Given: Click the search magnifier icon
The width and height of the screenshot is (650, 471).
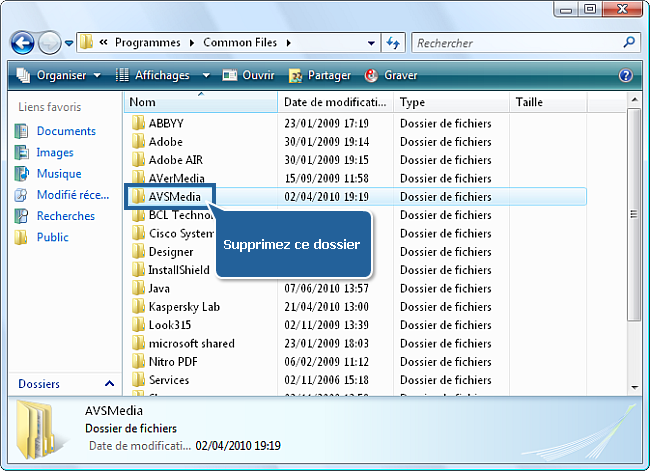Looking at the screenshot, I should 629,43.
